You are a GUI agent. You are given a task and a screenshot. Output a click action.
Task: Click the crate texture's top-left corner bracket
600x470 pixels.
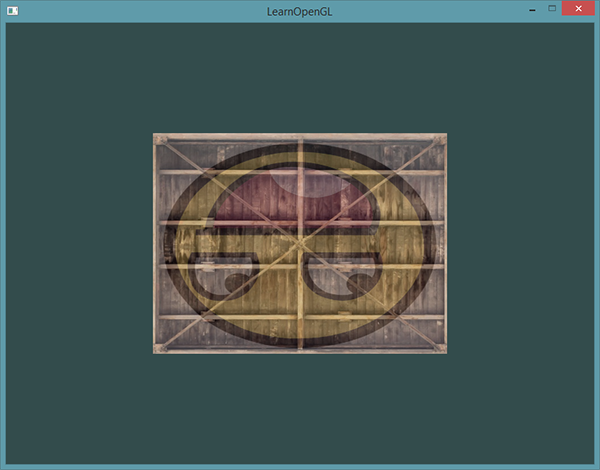pyautogui.click(x=159, y=140)
